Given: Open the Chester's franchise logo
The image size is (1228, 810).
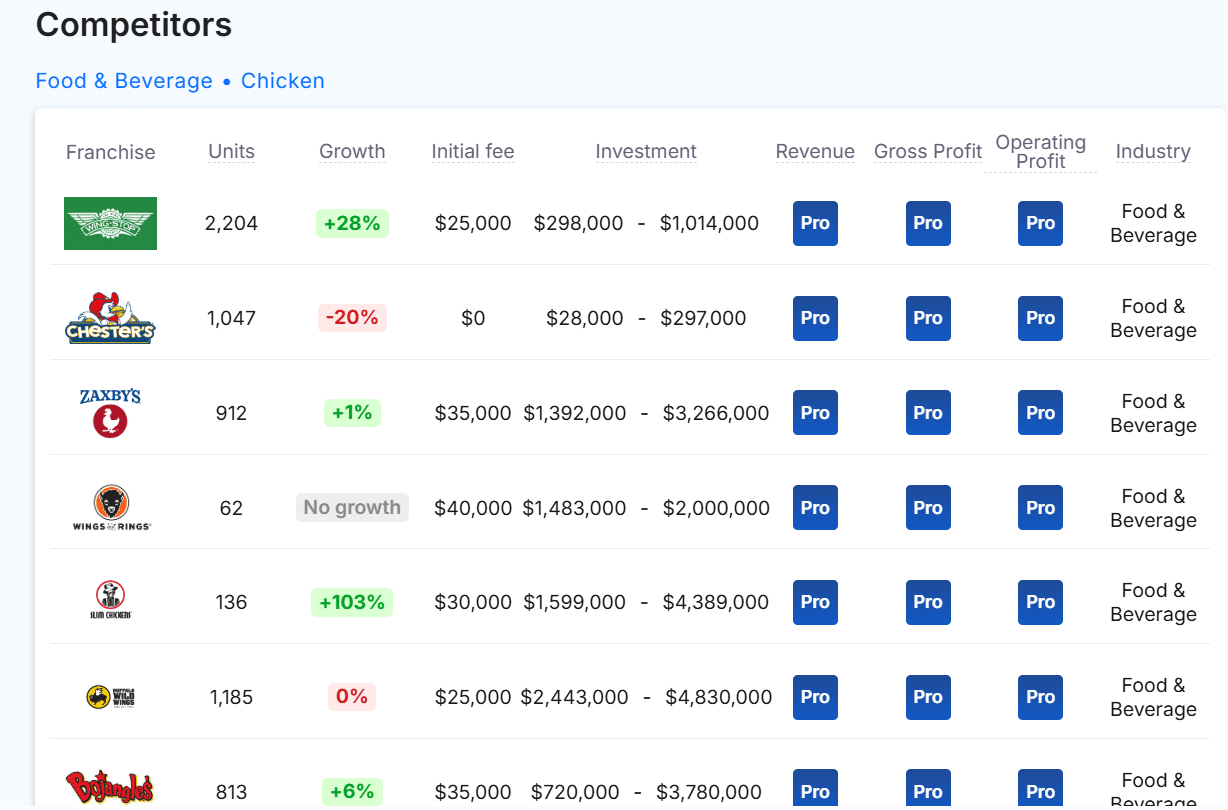Looking at the screenshot, I should coord(110,318).
